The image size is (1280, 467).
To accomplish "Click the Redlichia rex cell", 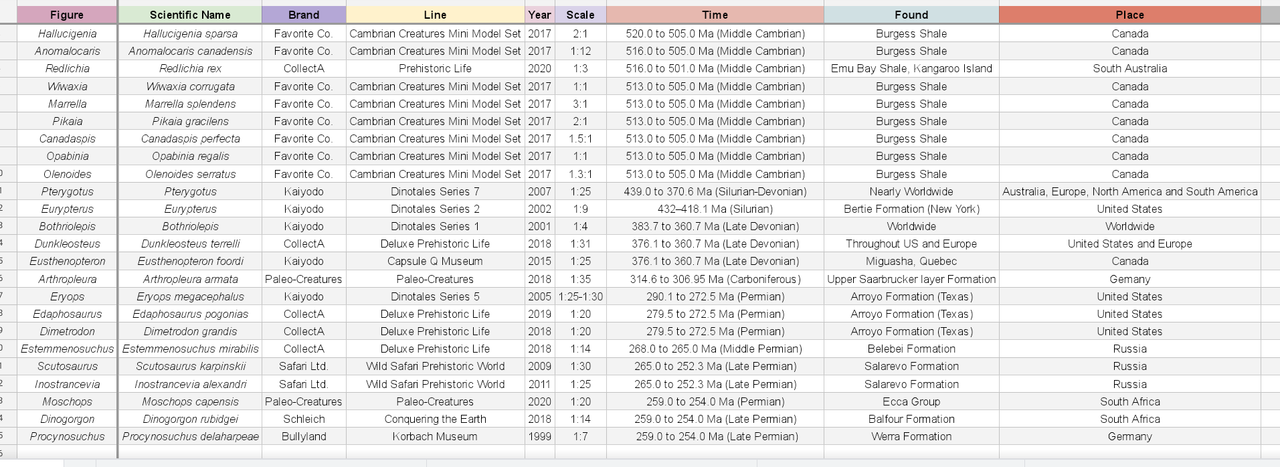I will (x=190, y=69).
